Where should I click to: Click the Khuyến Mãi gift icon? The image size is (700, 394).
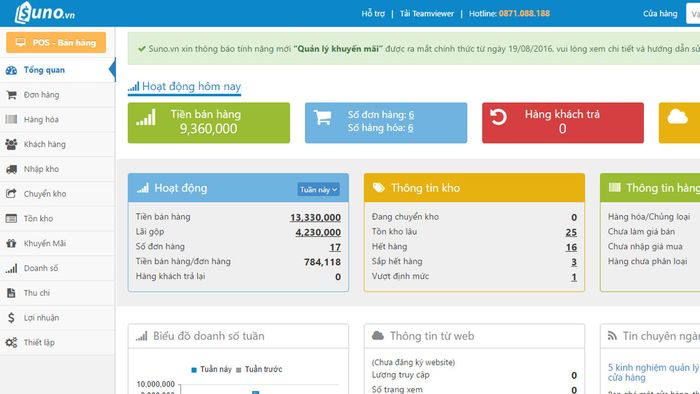(x=11, y=243)
